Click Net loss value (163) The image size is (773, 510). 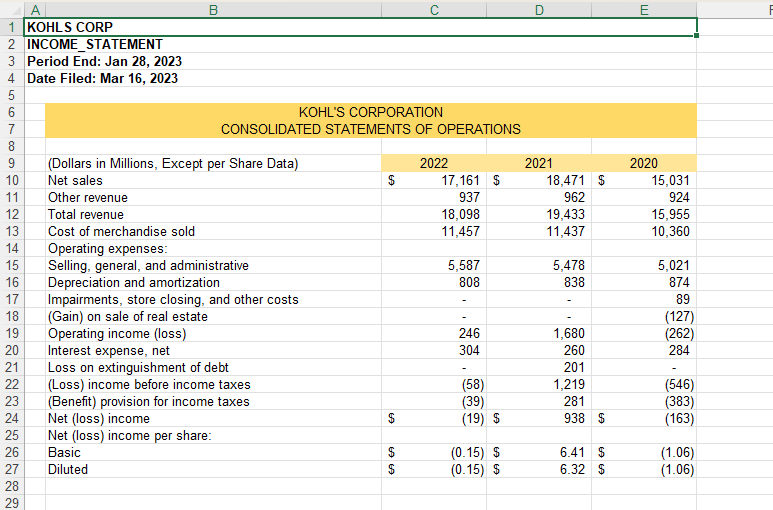(x=679, y=418)
